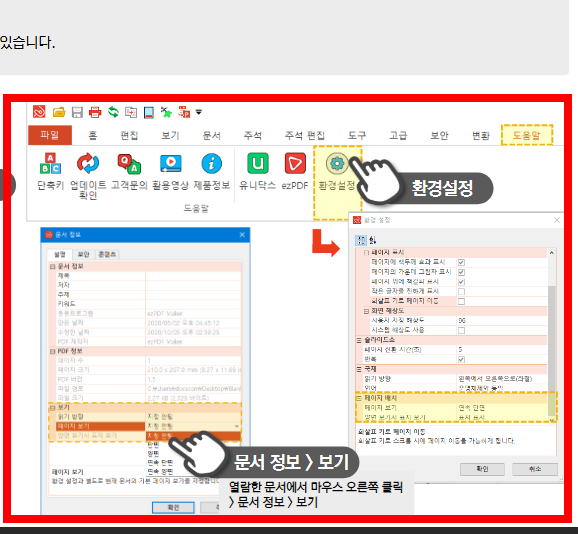Viewport: 578px width, 534px height.
Task: Collapse 화면 해상도 group
Action: pos(366,311)
